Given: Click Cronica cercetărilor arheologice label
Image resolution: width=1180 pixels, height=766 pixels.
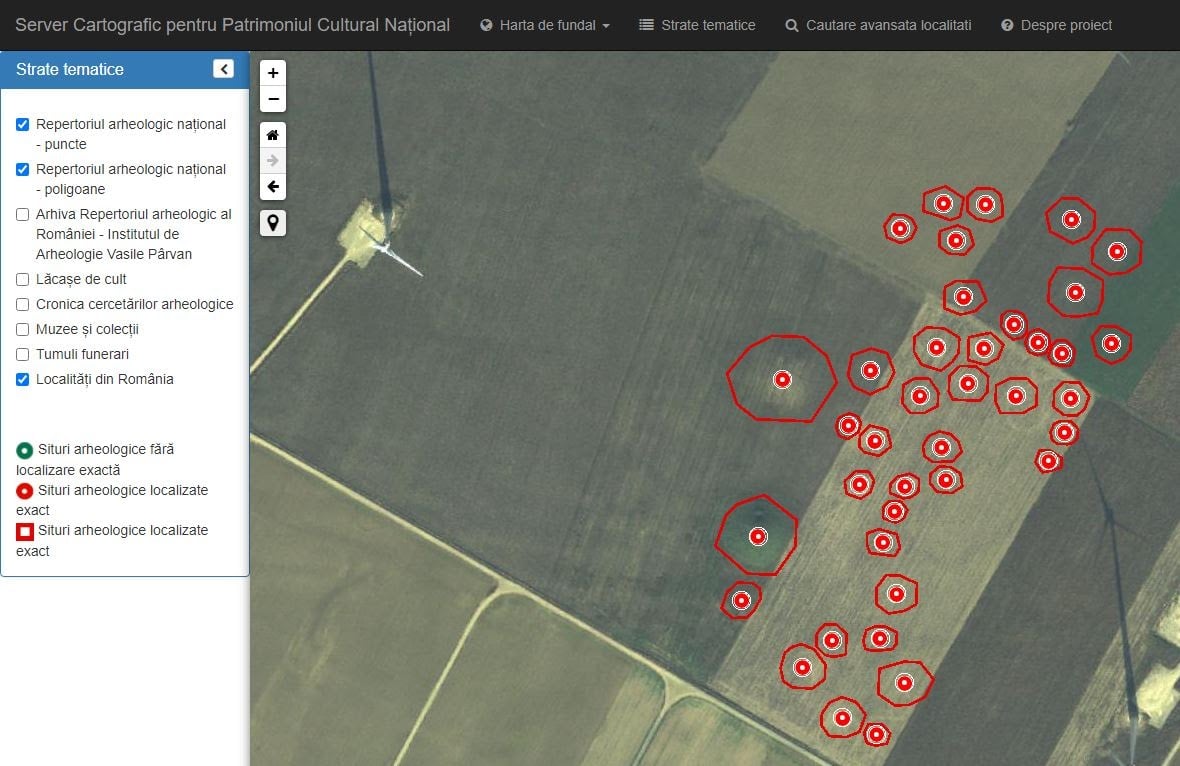Looking at the screenshot, I should (135, 304).
